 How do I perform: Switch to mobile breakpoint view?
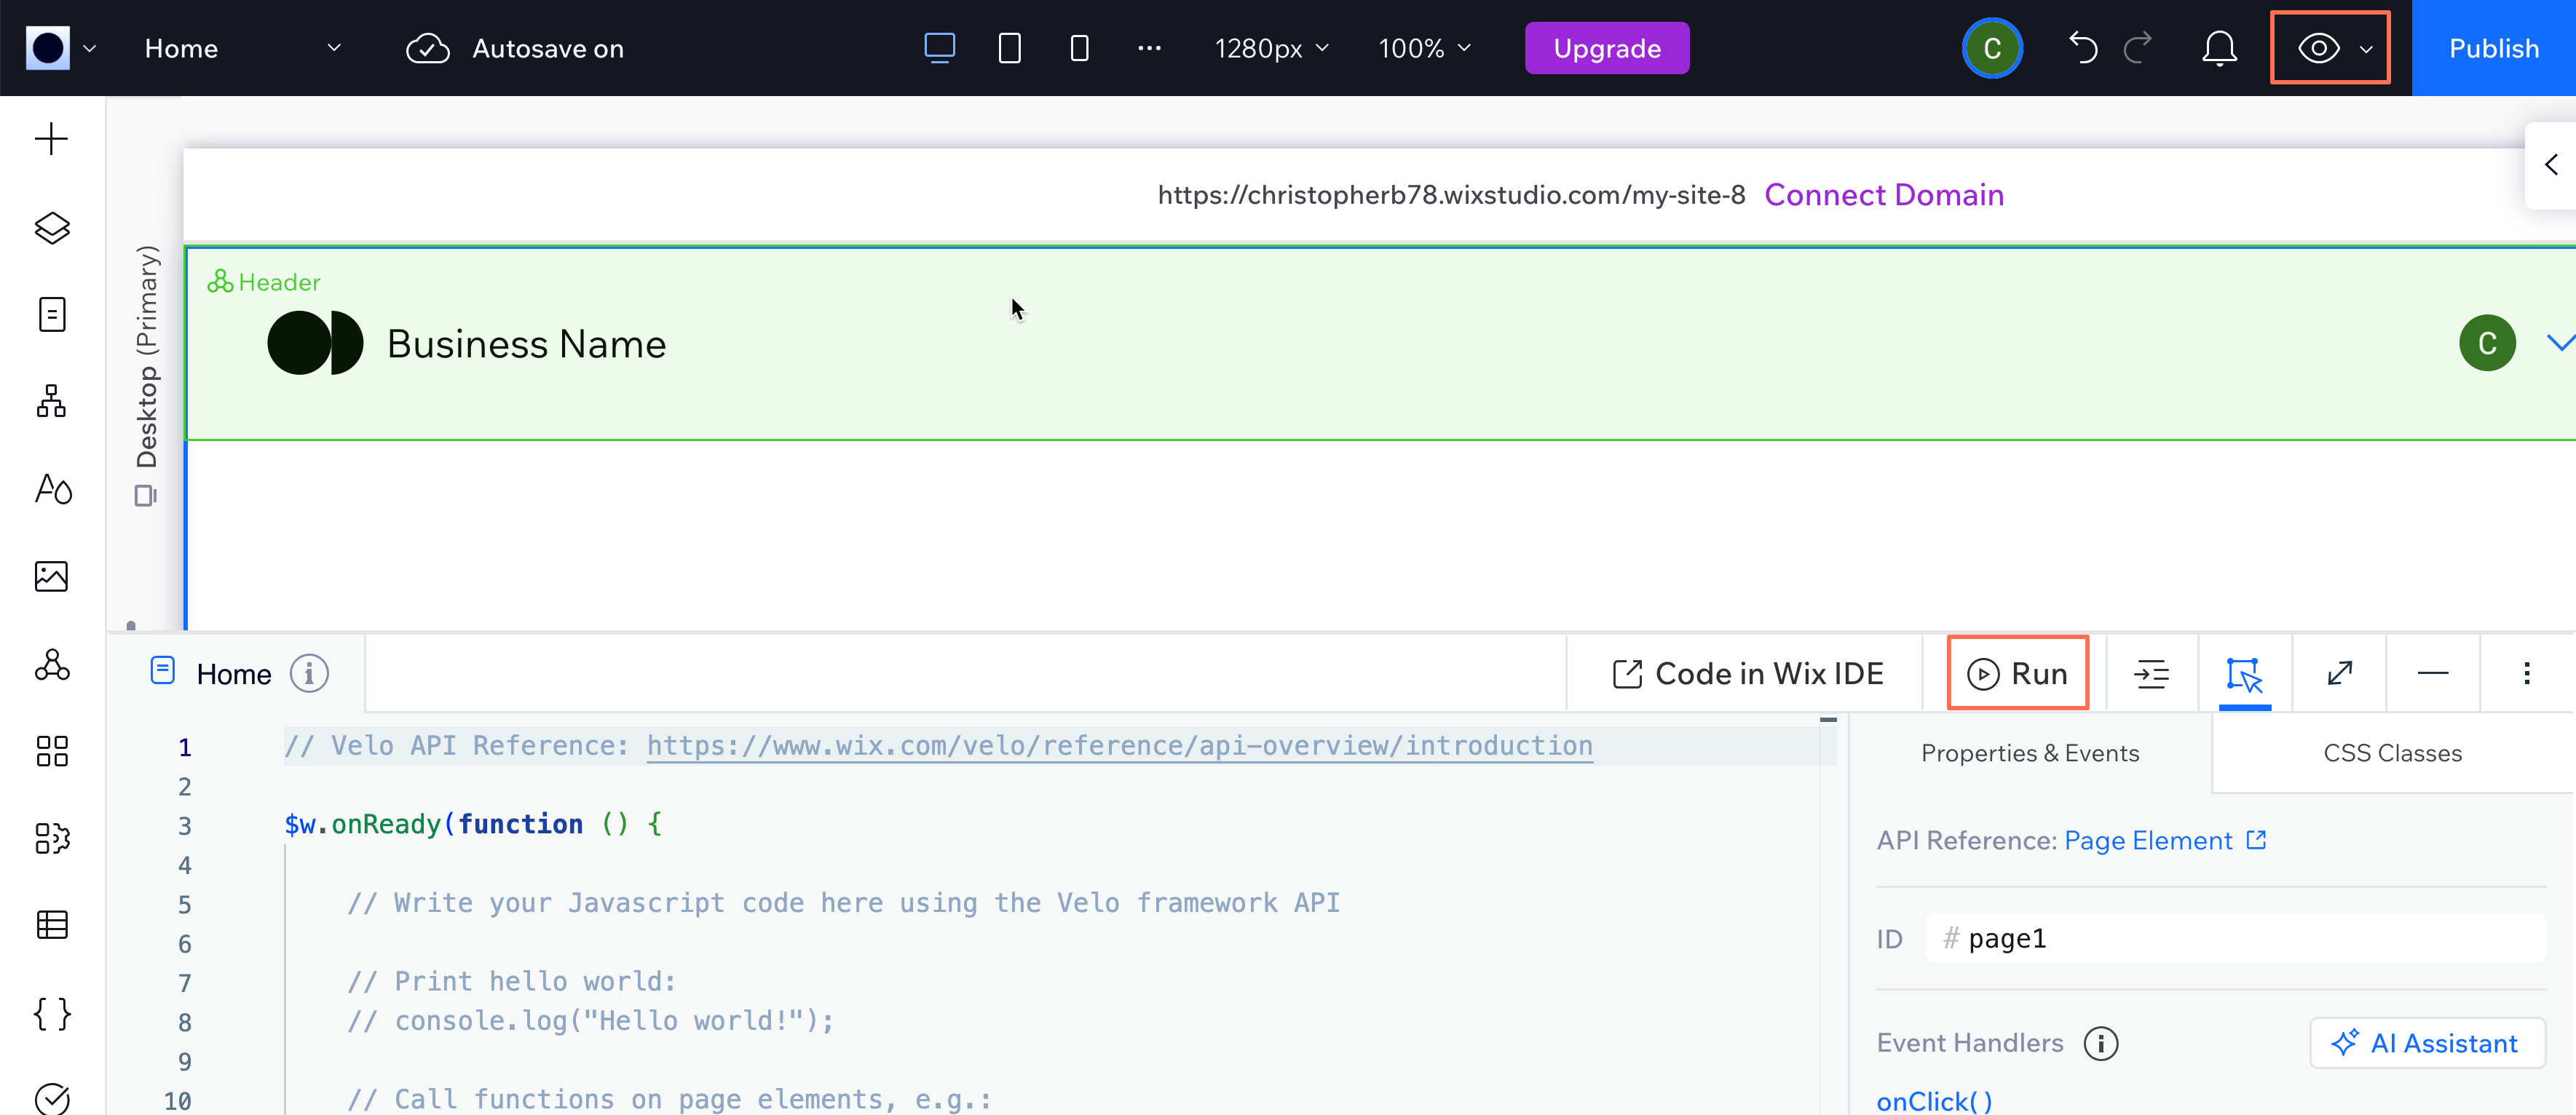tap(1079, 48)
